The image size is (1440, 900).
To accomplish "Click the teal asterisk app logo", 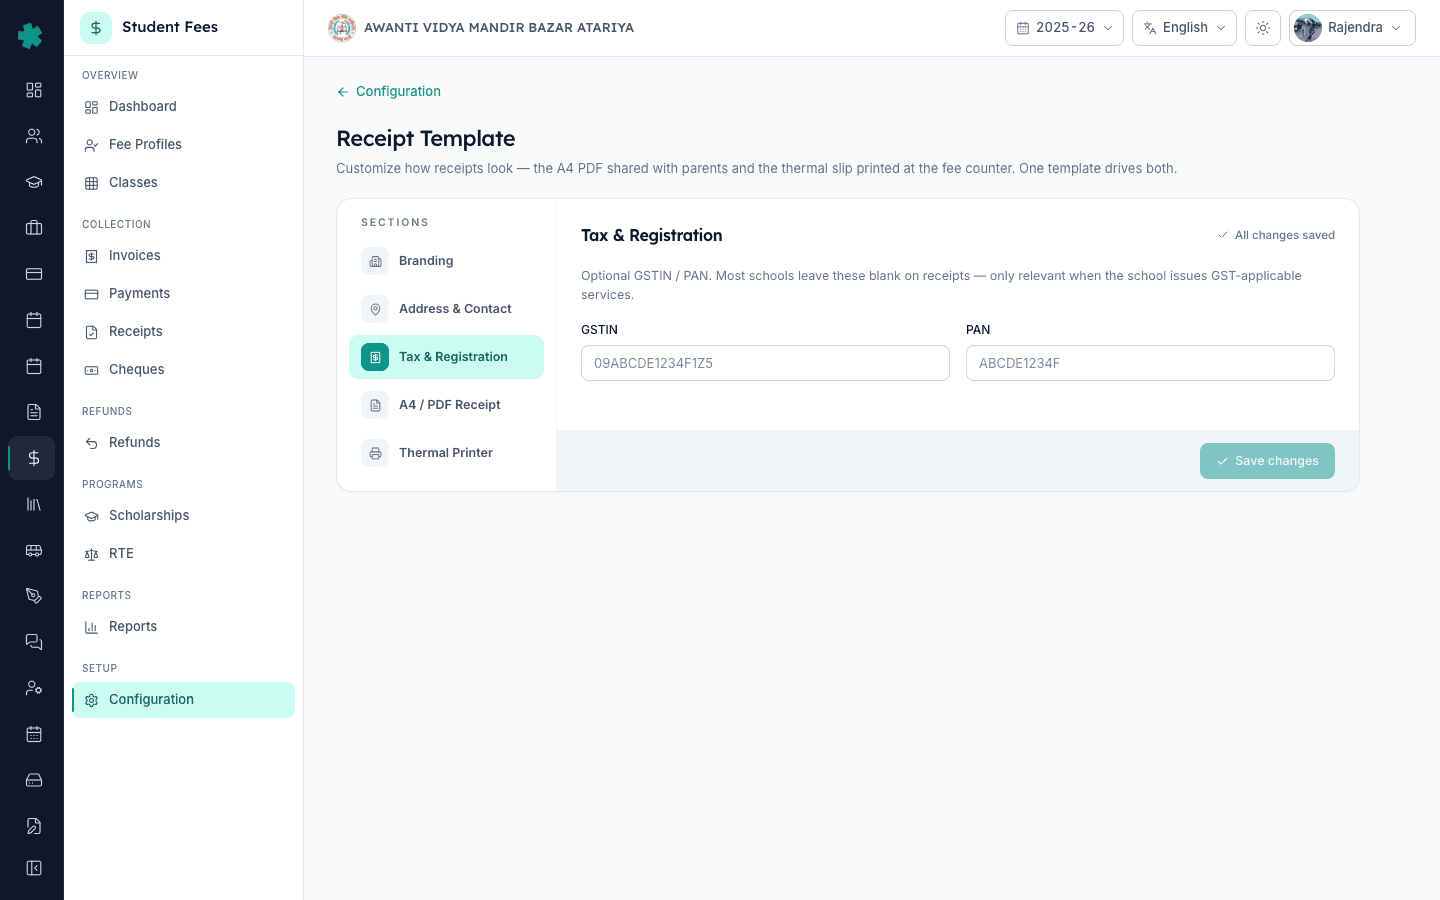I will (31, 36).
